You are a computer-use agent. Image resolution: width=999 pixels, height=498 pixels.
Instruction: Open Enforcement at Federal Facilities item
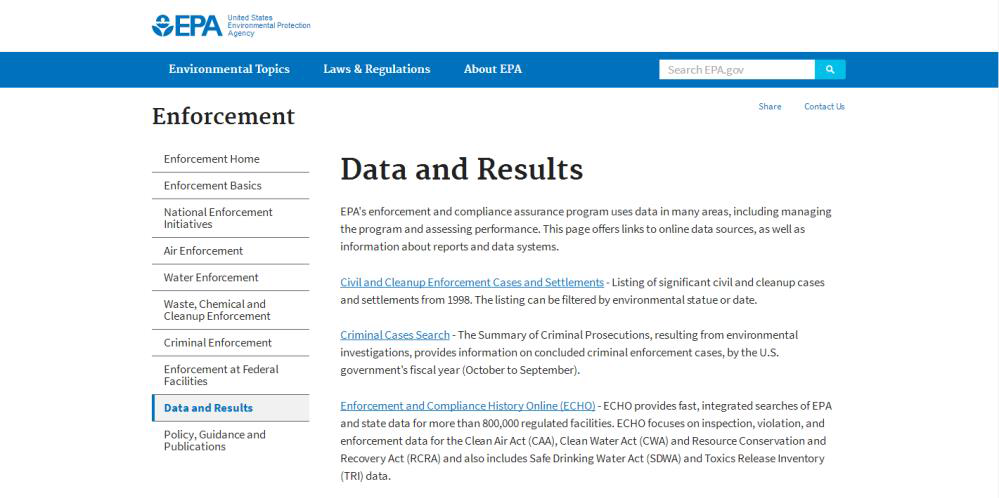click(231, 375)
